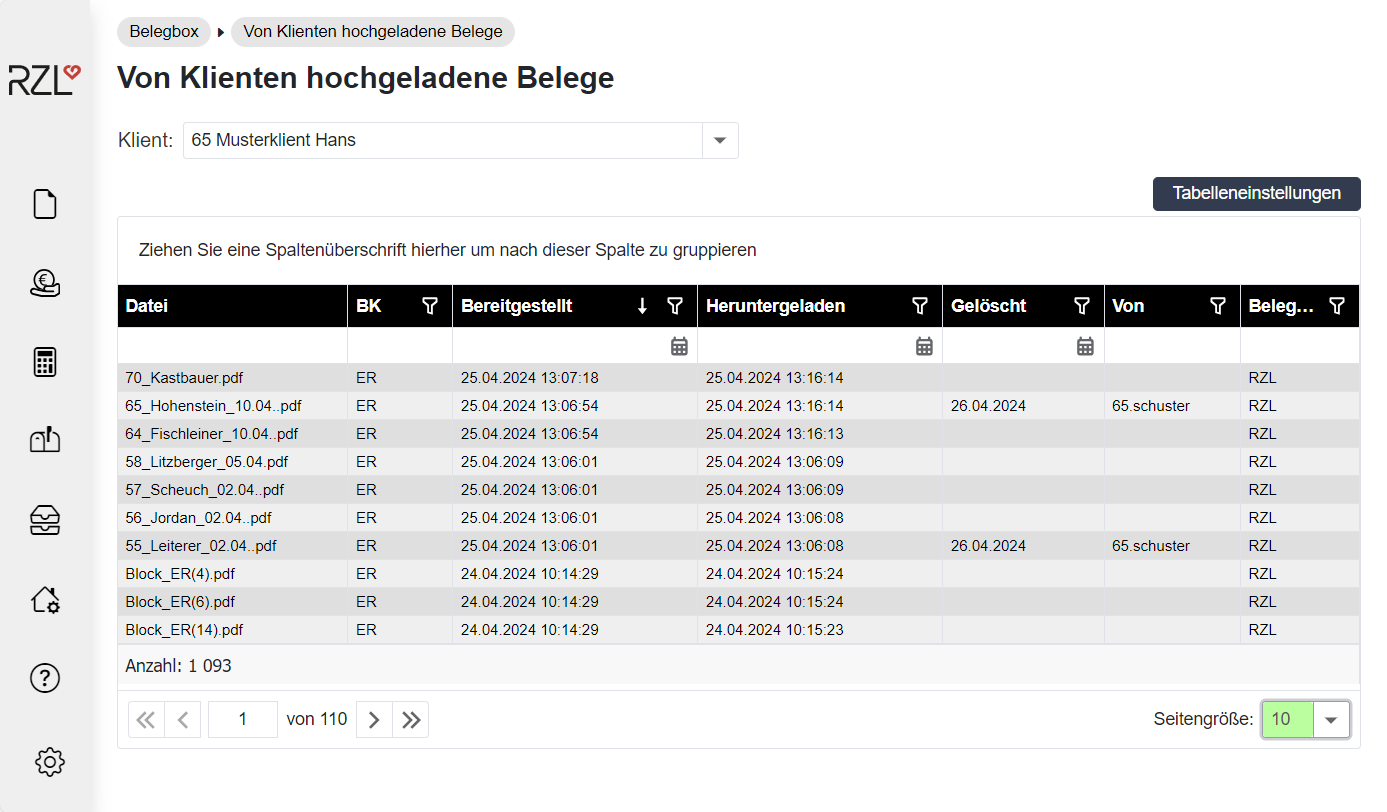Open the calculator icon in sidebar
Screen dimensions: 1387x812
click(x=46, y=362)
